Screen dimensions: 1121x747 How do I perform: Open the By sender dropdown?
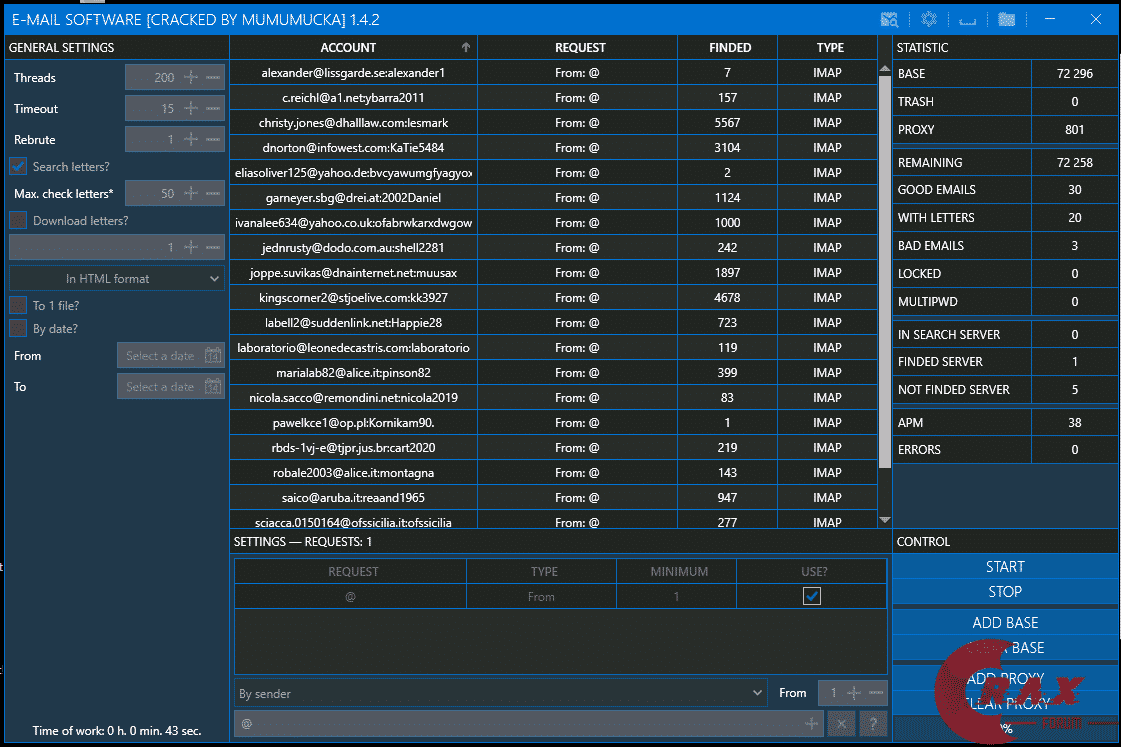click(501, 692)
